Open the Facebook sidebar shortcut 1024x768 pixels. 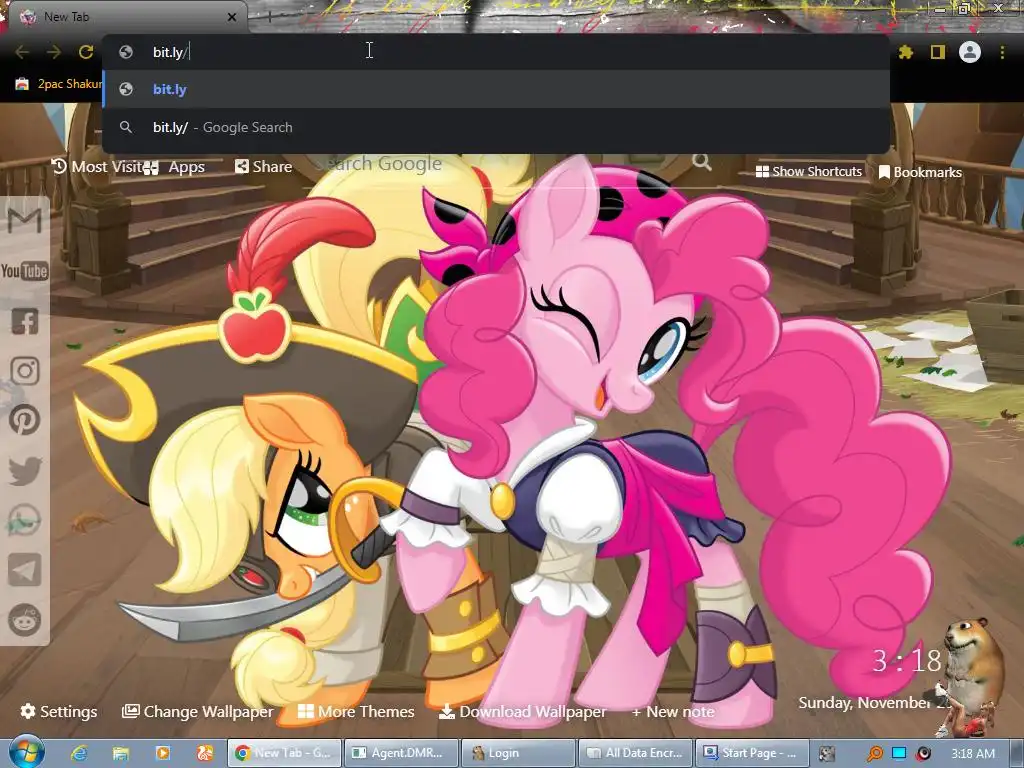[x=25, y=321]
